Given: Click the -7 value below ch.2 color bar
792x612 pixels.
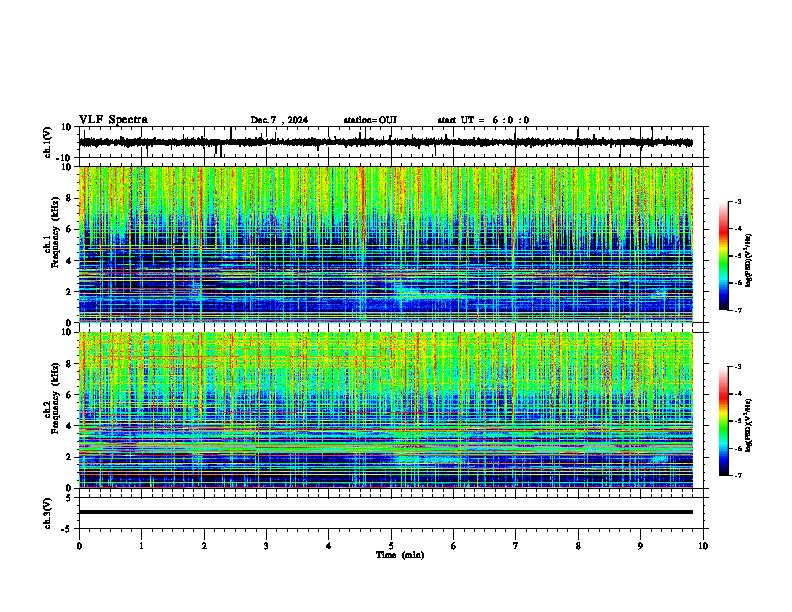Looking at the screenshot, I should 738,475.
